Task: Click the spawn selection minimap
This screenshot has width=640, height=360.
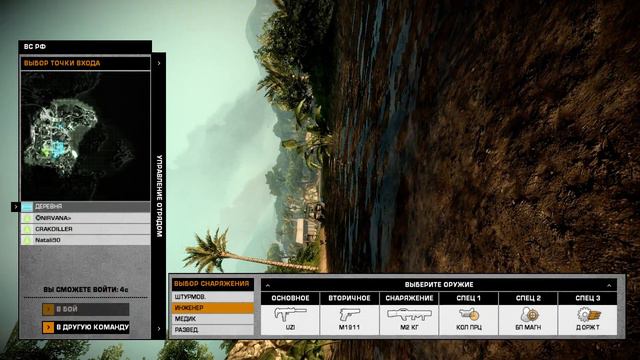Action: (86, 136)
